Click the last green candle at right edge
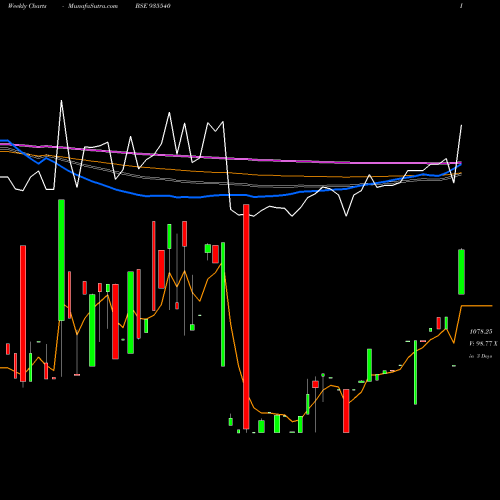The height and width of the screenshot is (500, 500). point(461,272)
